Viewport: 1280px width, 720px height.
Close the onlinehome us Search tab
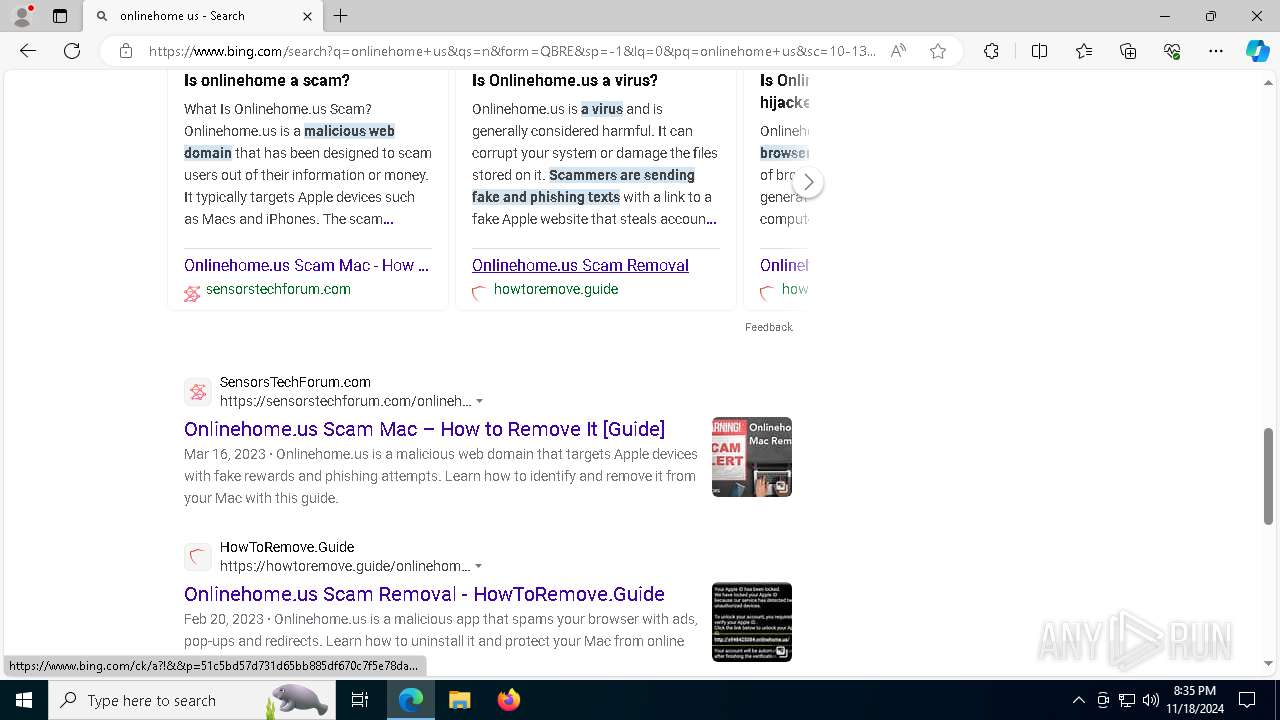tap(307, 16)
